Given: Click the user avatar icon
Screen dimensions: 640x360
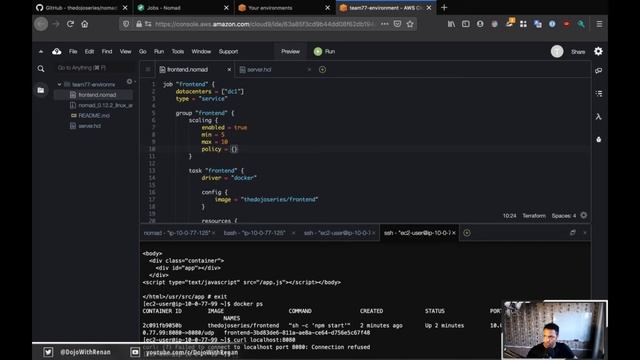Looking at the screenshot, I should 557,51.
